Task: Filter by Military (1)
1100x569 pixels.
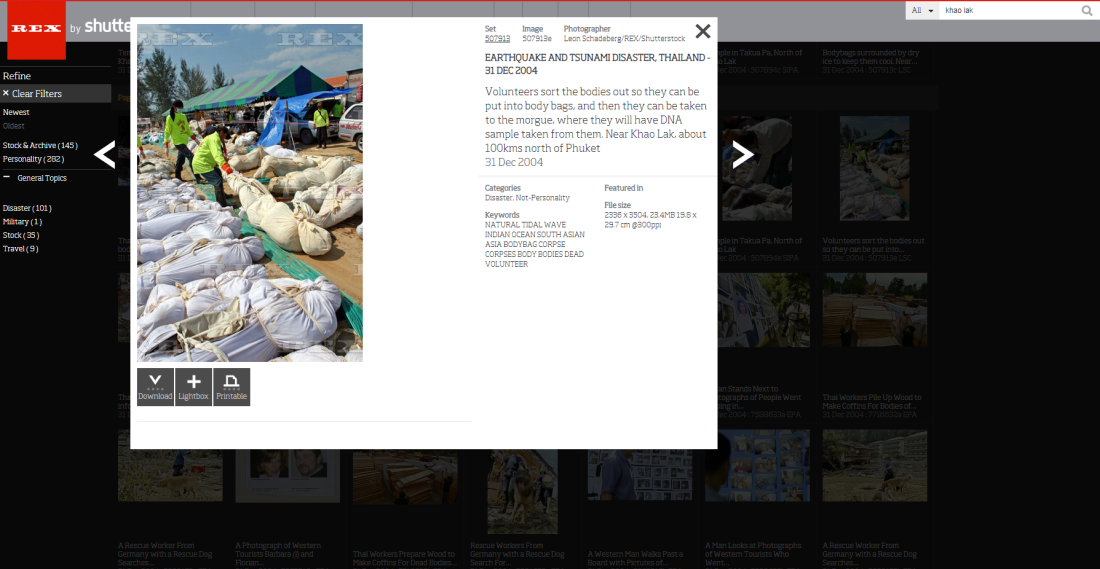Action: 22,222
